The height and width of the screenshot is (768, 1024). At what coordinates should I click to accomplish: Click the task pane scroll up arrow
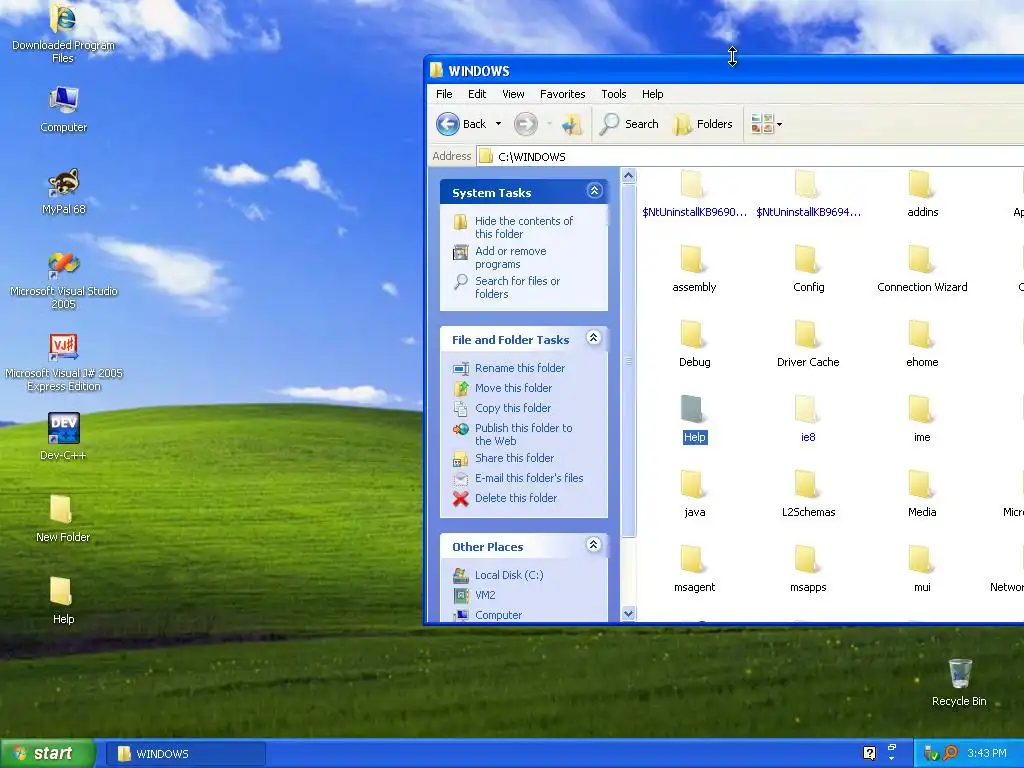point(628,175)
